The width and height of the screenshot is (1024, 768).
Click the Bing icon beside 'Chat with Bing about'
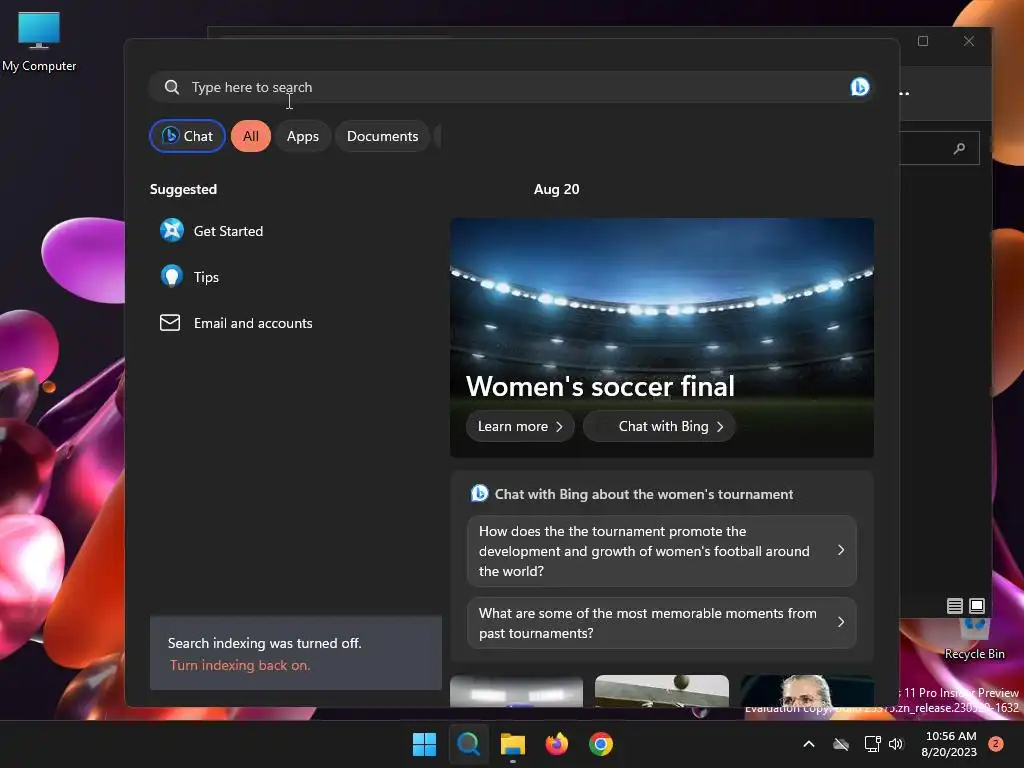tap(479, 493)
